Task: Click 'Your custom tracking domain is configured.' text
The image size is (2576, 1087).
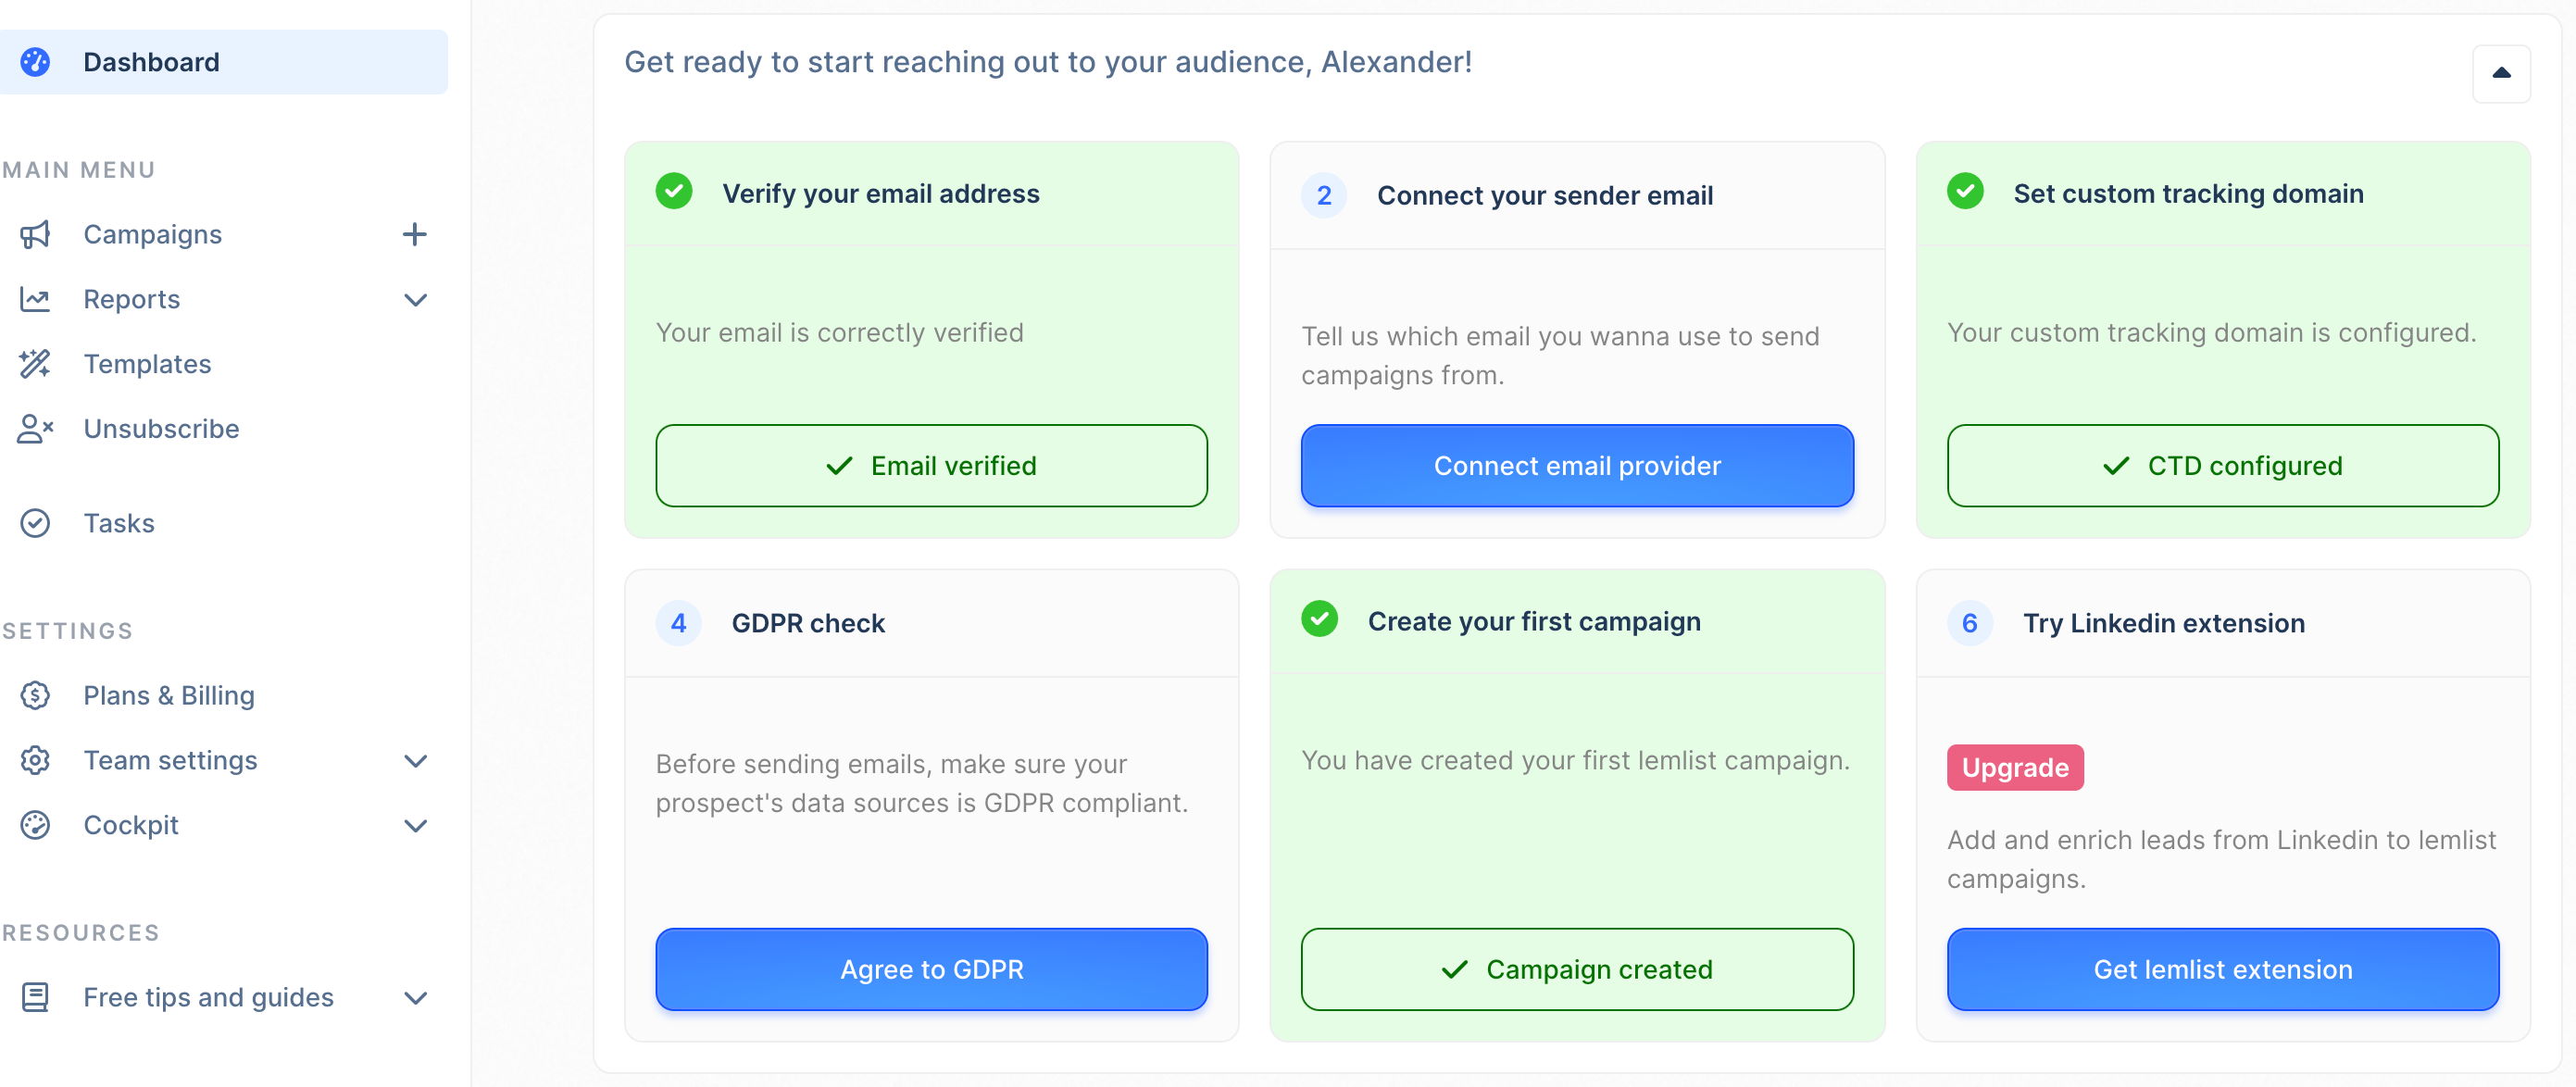Action: [2212, 333]
